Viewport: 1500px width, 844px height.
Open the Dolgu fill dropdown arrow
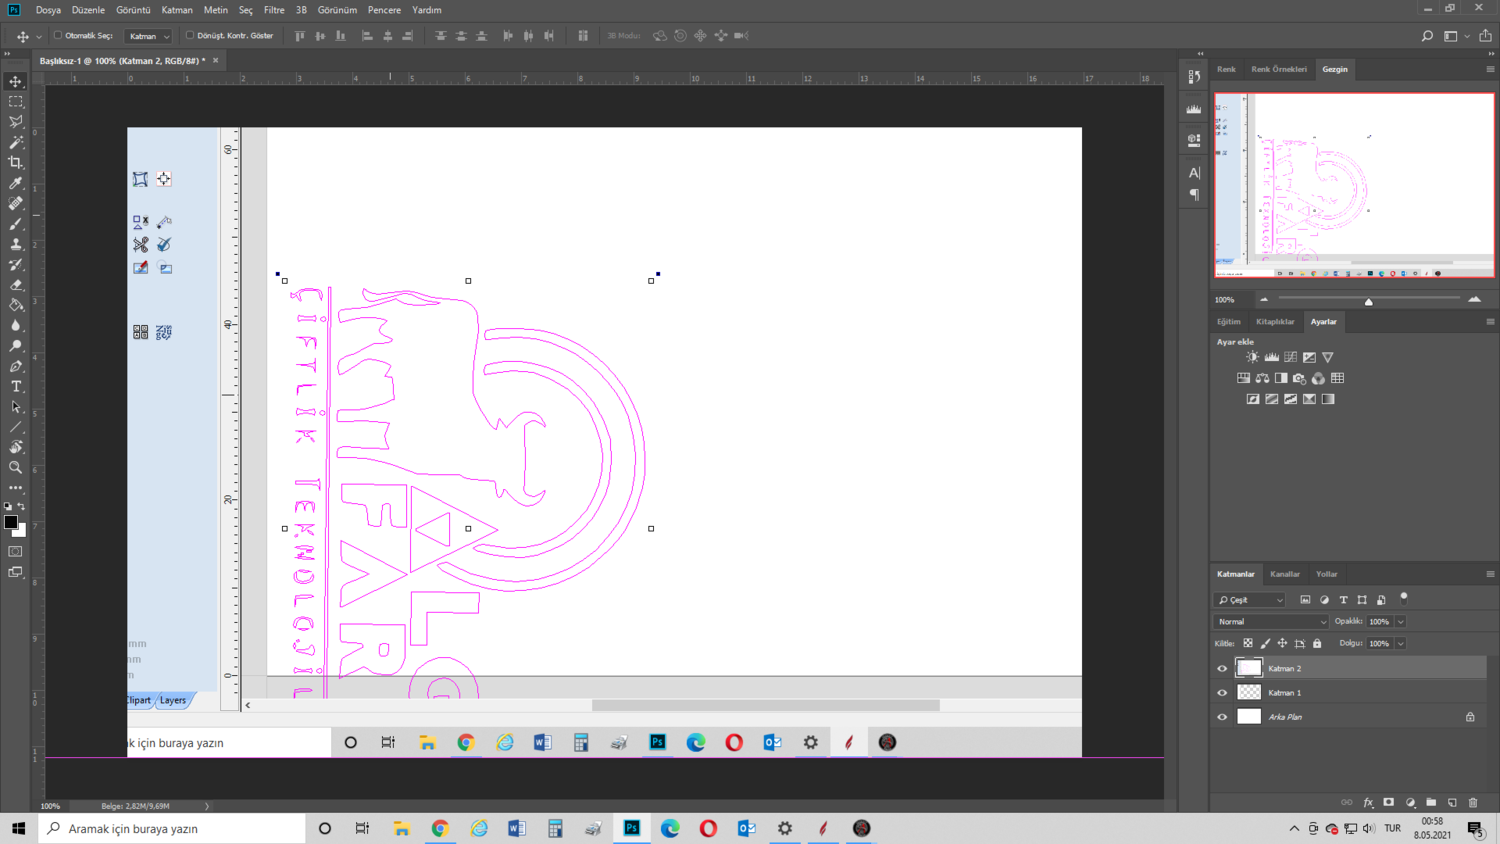pos(1400,643)
